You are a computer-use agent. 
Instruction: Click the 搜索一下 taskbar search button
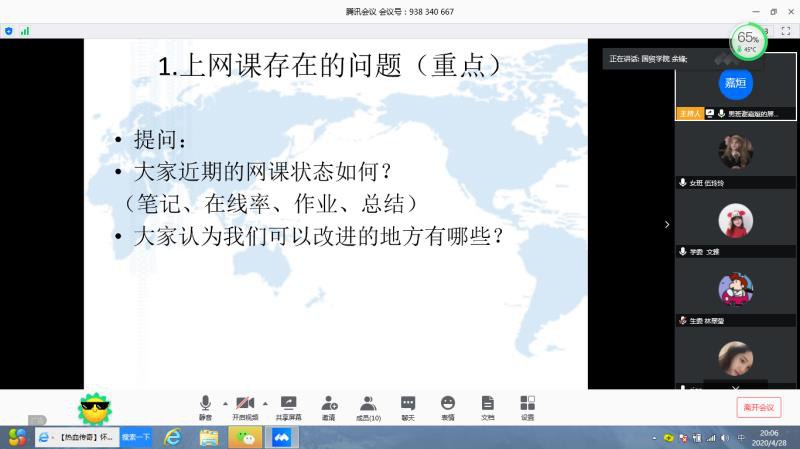136,437
